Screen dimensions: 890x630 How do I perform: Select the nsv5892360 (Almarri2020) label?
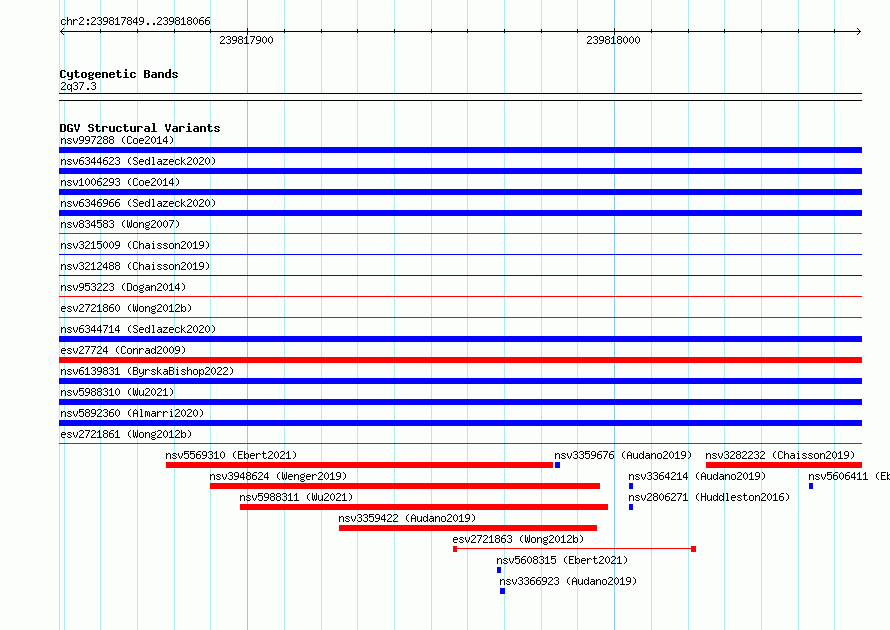pos(132,413)
